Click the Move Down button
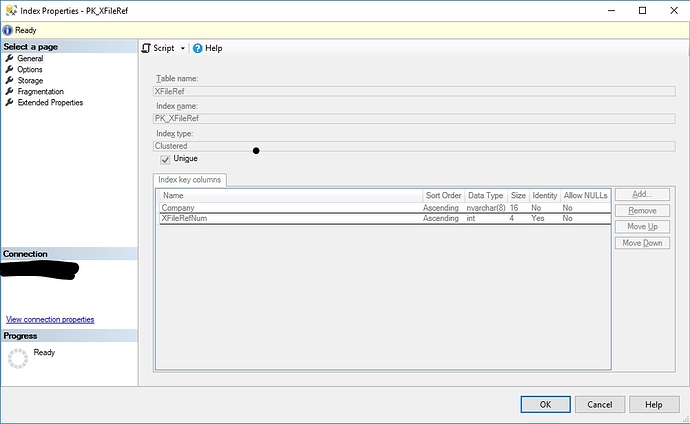Image resolution: width=690 pixels, height=424 pixels. click(642, 243)
